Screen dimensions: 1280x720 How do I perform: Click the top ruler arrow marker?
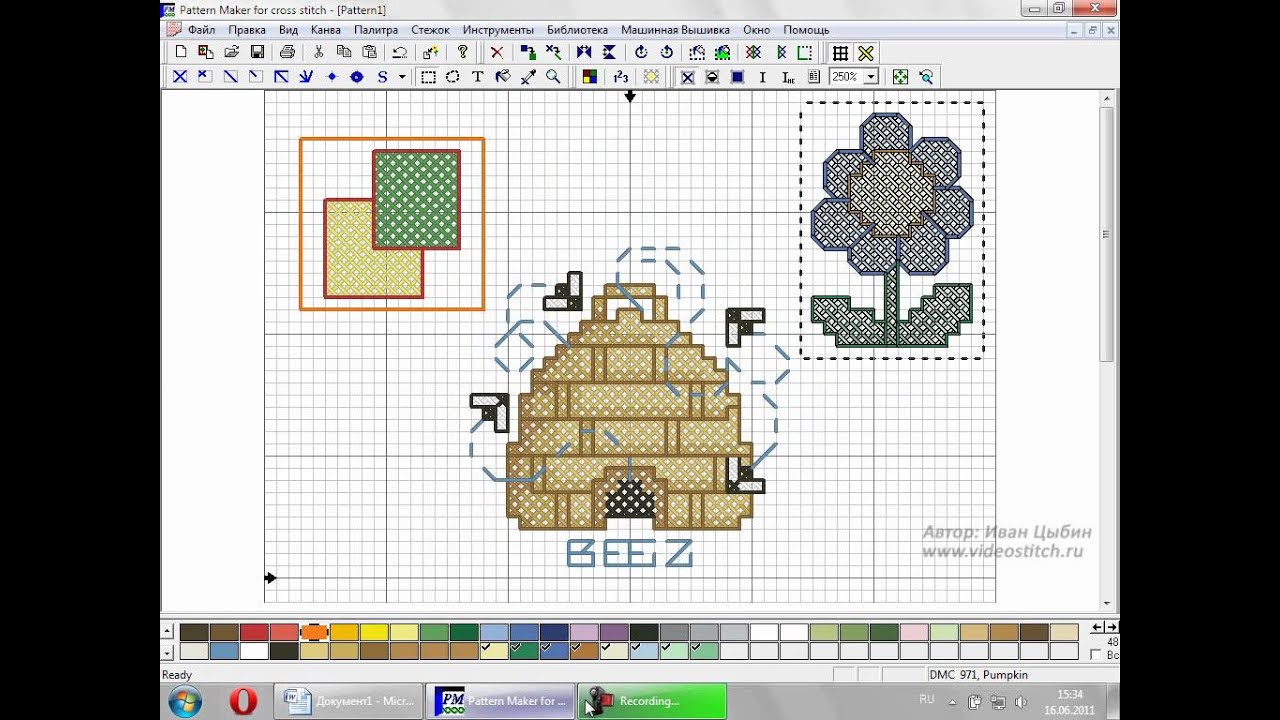coord(630,96)
